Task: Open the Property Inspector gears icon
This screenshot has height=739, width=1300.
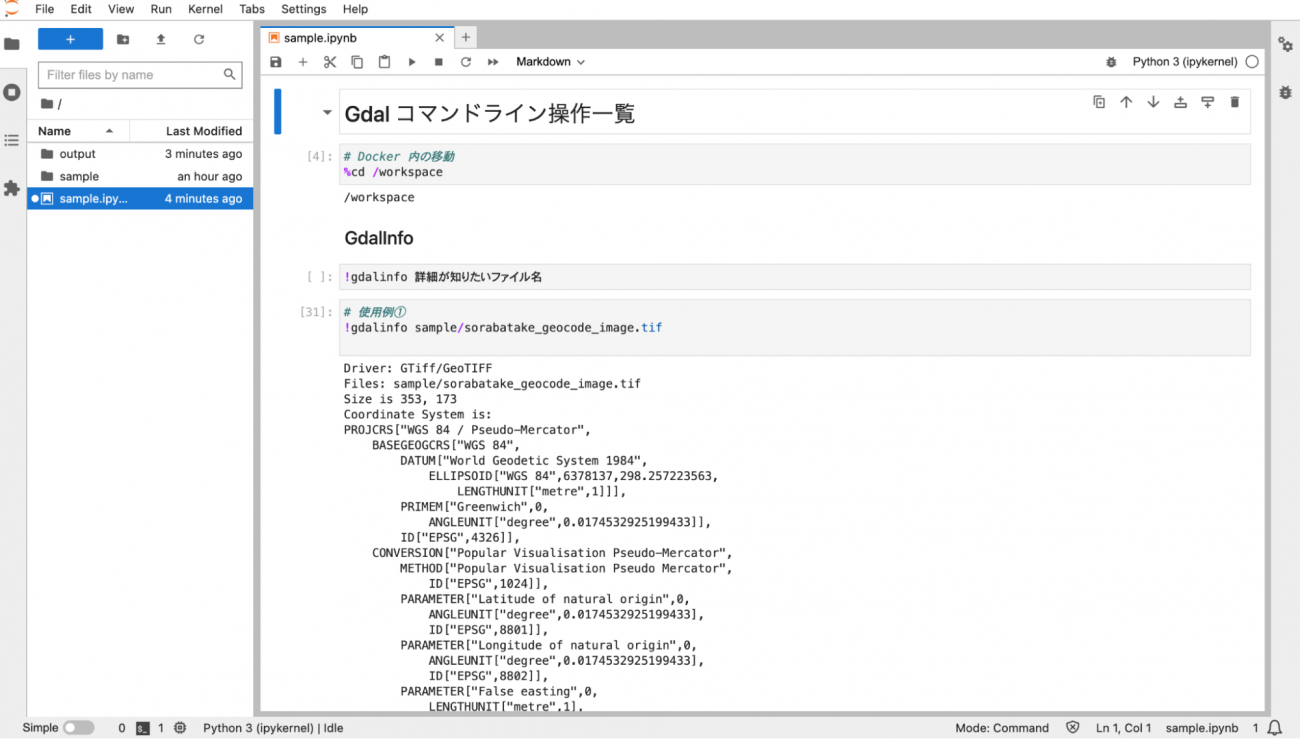Action: [x=1286, y=44]
